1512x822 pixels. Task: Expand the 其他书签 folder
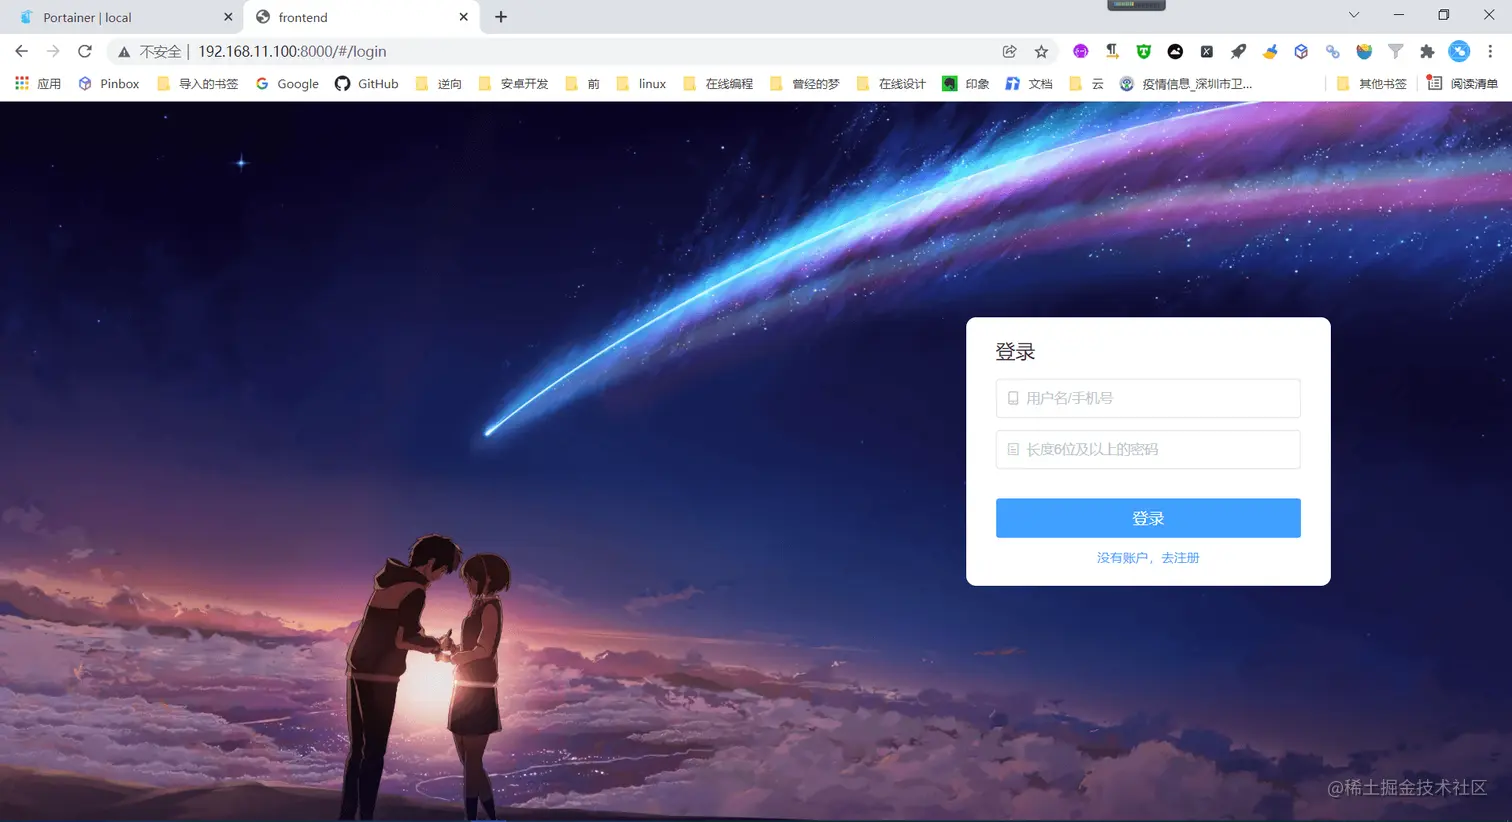(1372, 83)
